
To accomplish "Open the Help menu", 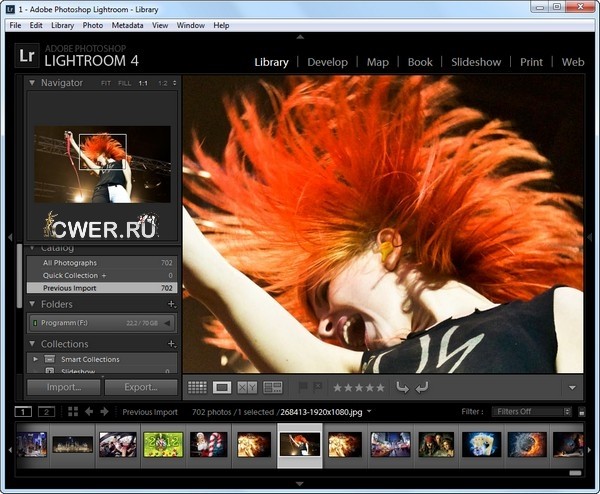I will [x=221, y=25].
